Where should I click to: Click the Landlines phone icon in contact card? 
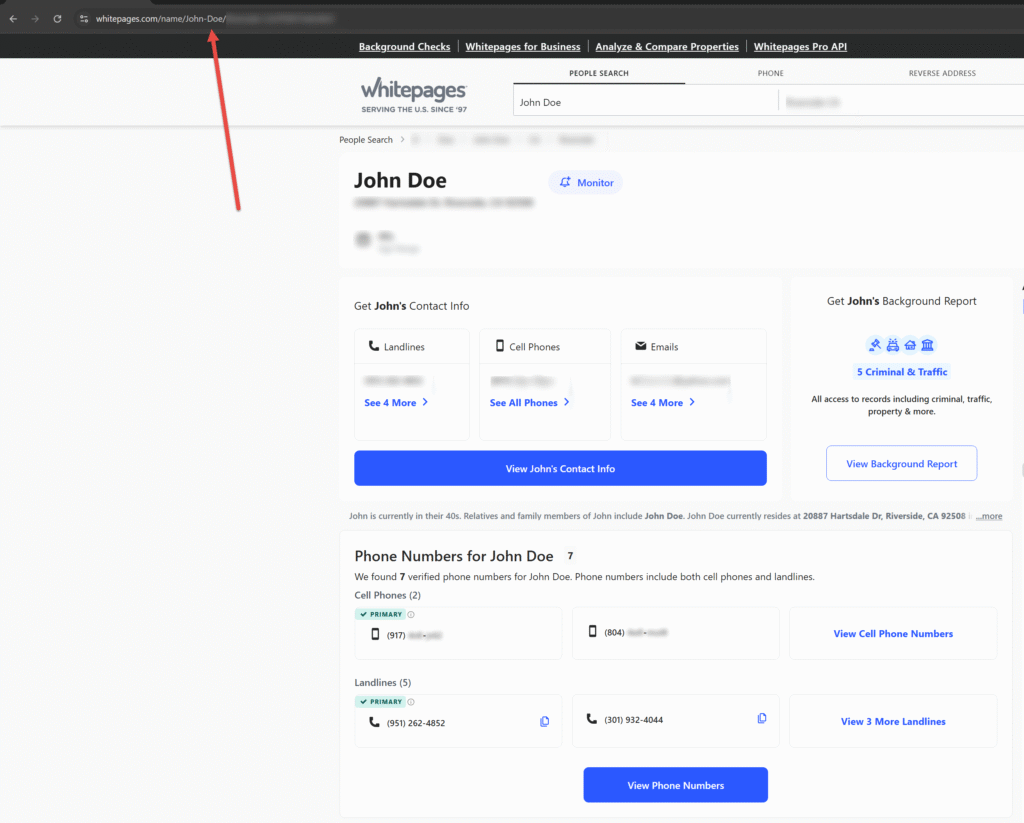tap(374, 346)
